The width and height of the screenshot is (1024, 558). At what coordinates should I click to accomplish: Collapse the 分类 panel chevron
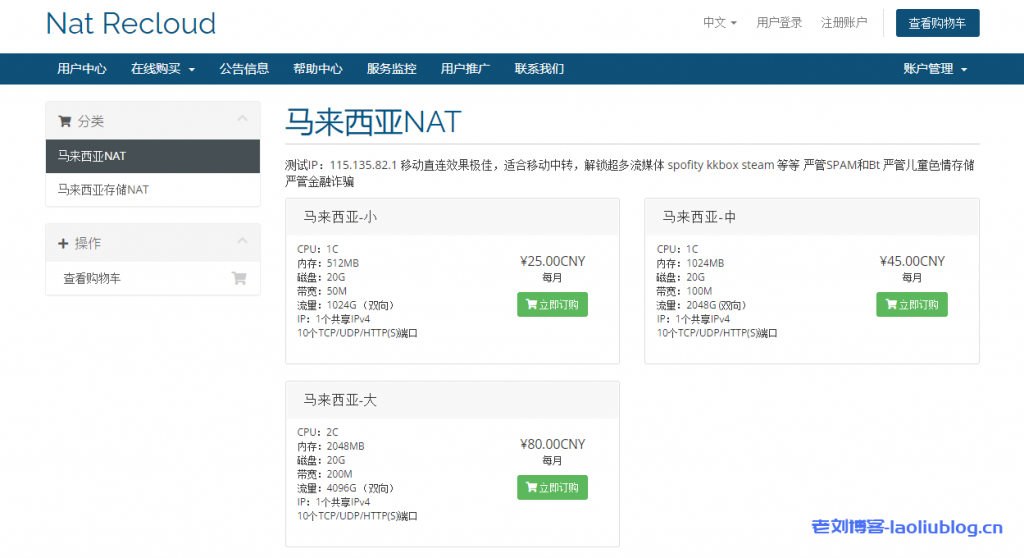click(242, 118)
